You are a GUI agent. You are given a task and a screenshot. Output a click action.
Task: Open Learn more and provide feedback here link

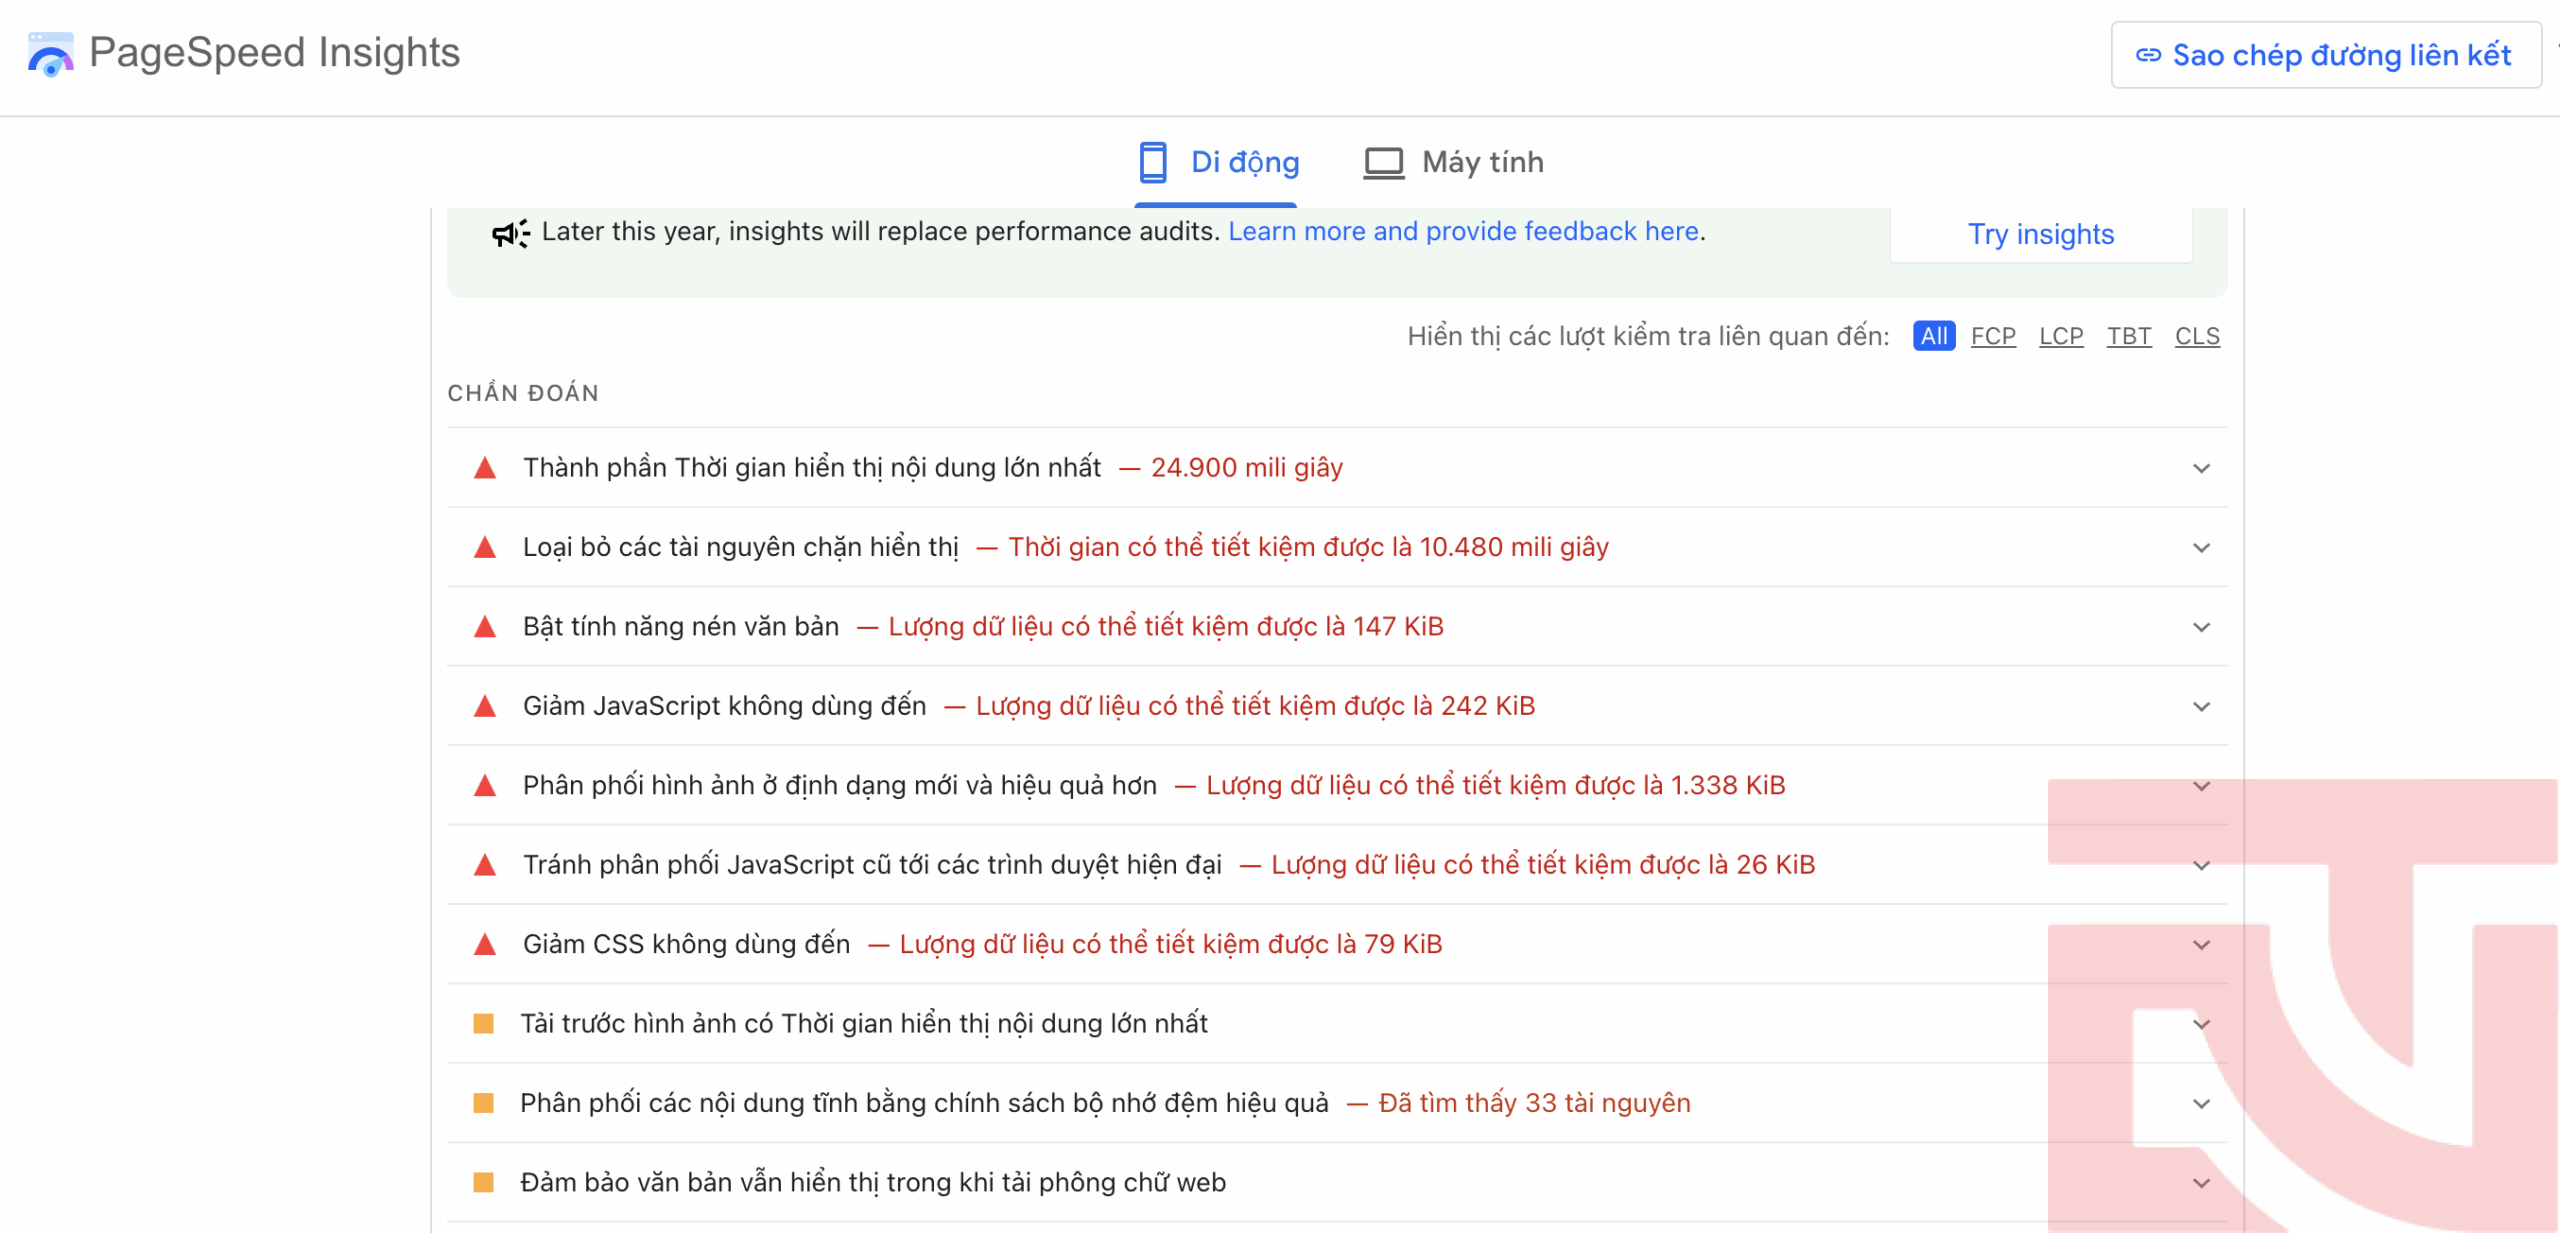(1464, 231)
